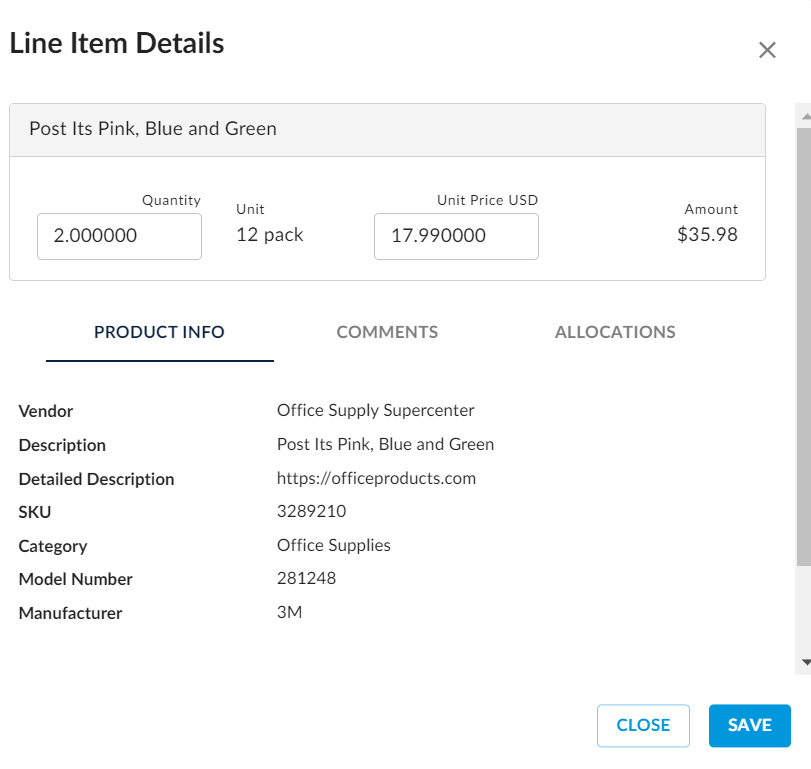Click the Close button
This screenshot has height=769, width=811.
(x=643, y=726)
